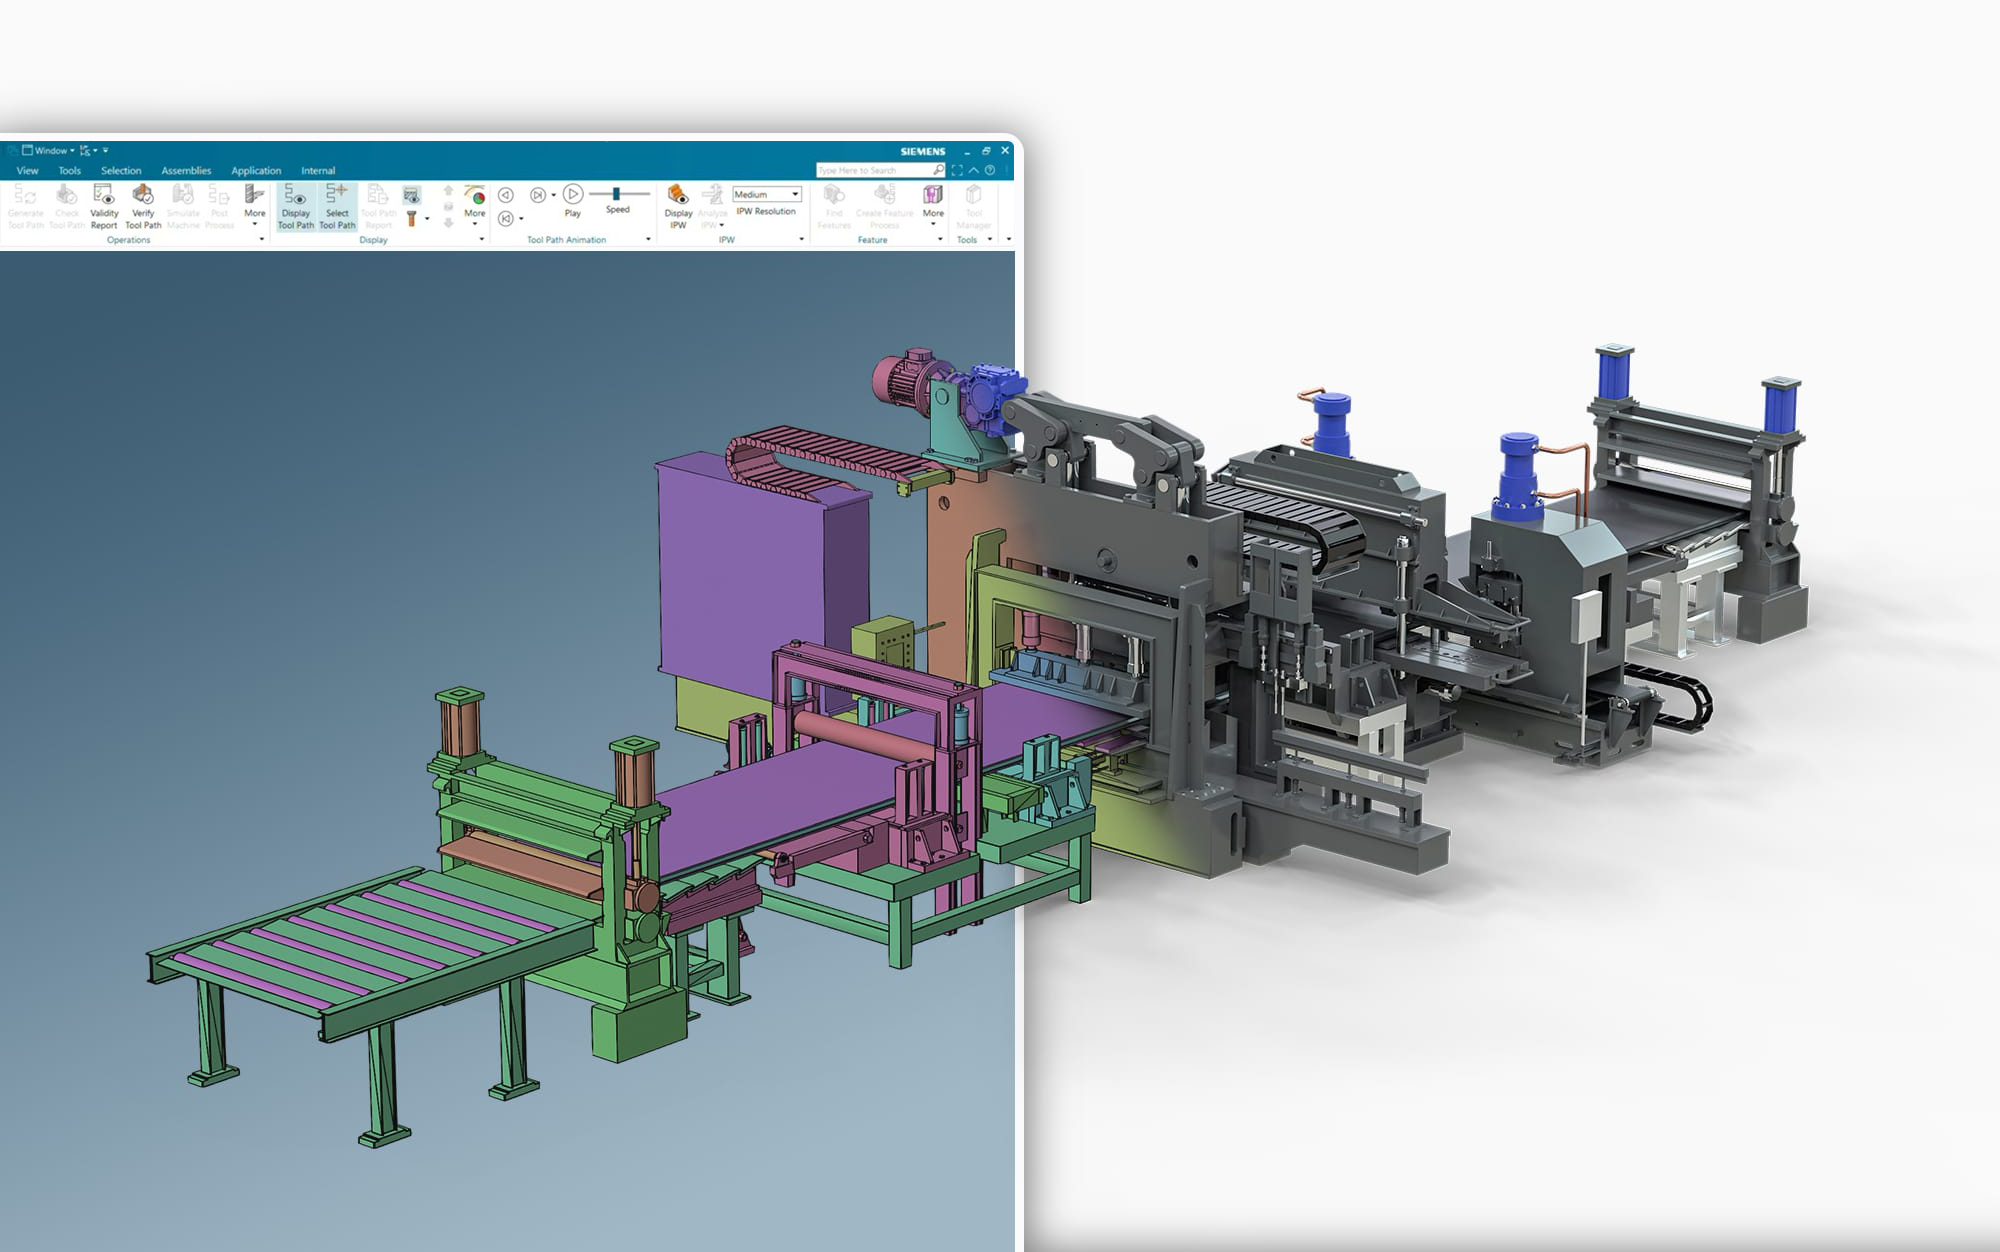Rewind animation to start
This screenshot has height=1252, width=2000.
click(x=506, y=218)
